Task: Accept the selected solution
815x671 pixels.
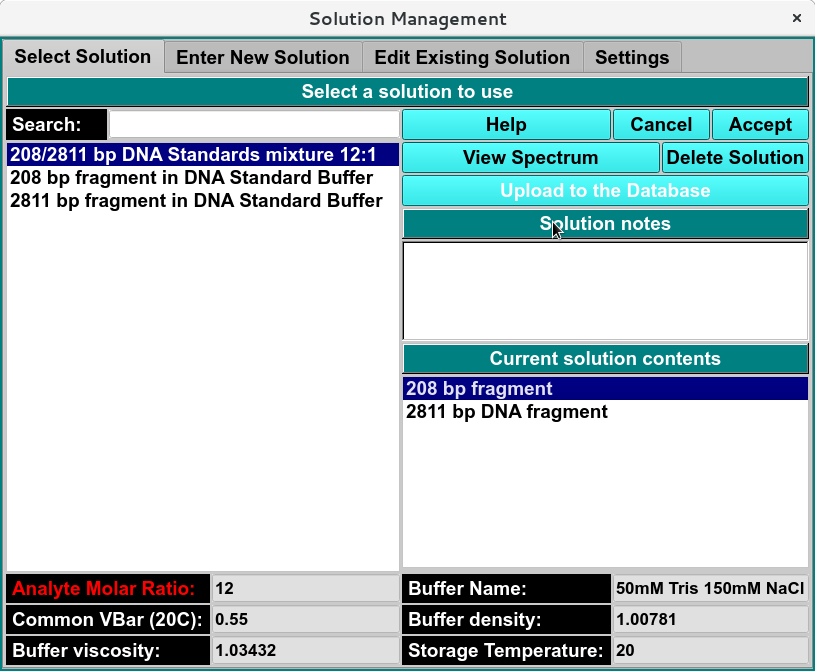Action: pos(760,125)
